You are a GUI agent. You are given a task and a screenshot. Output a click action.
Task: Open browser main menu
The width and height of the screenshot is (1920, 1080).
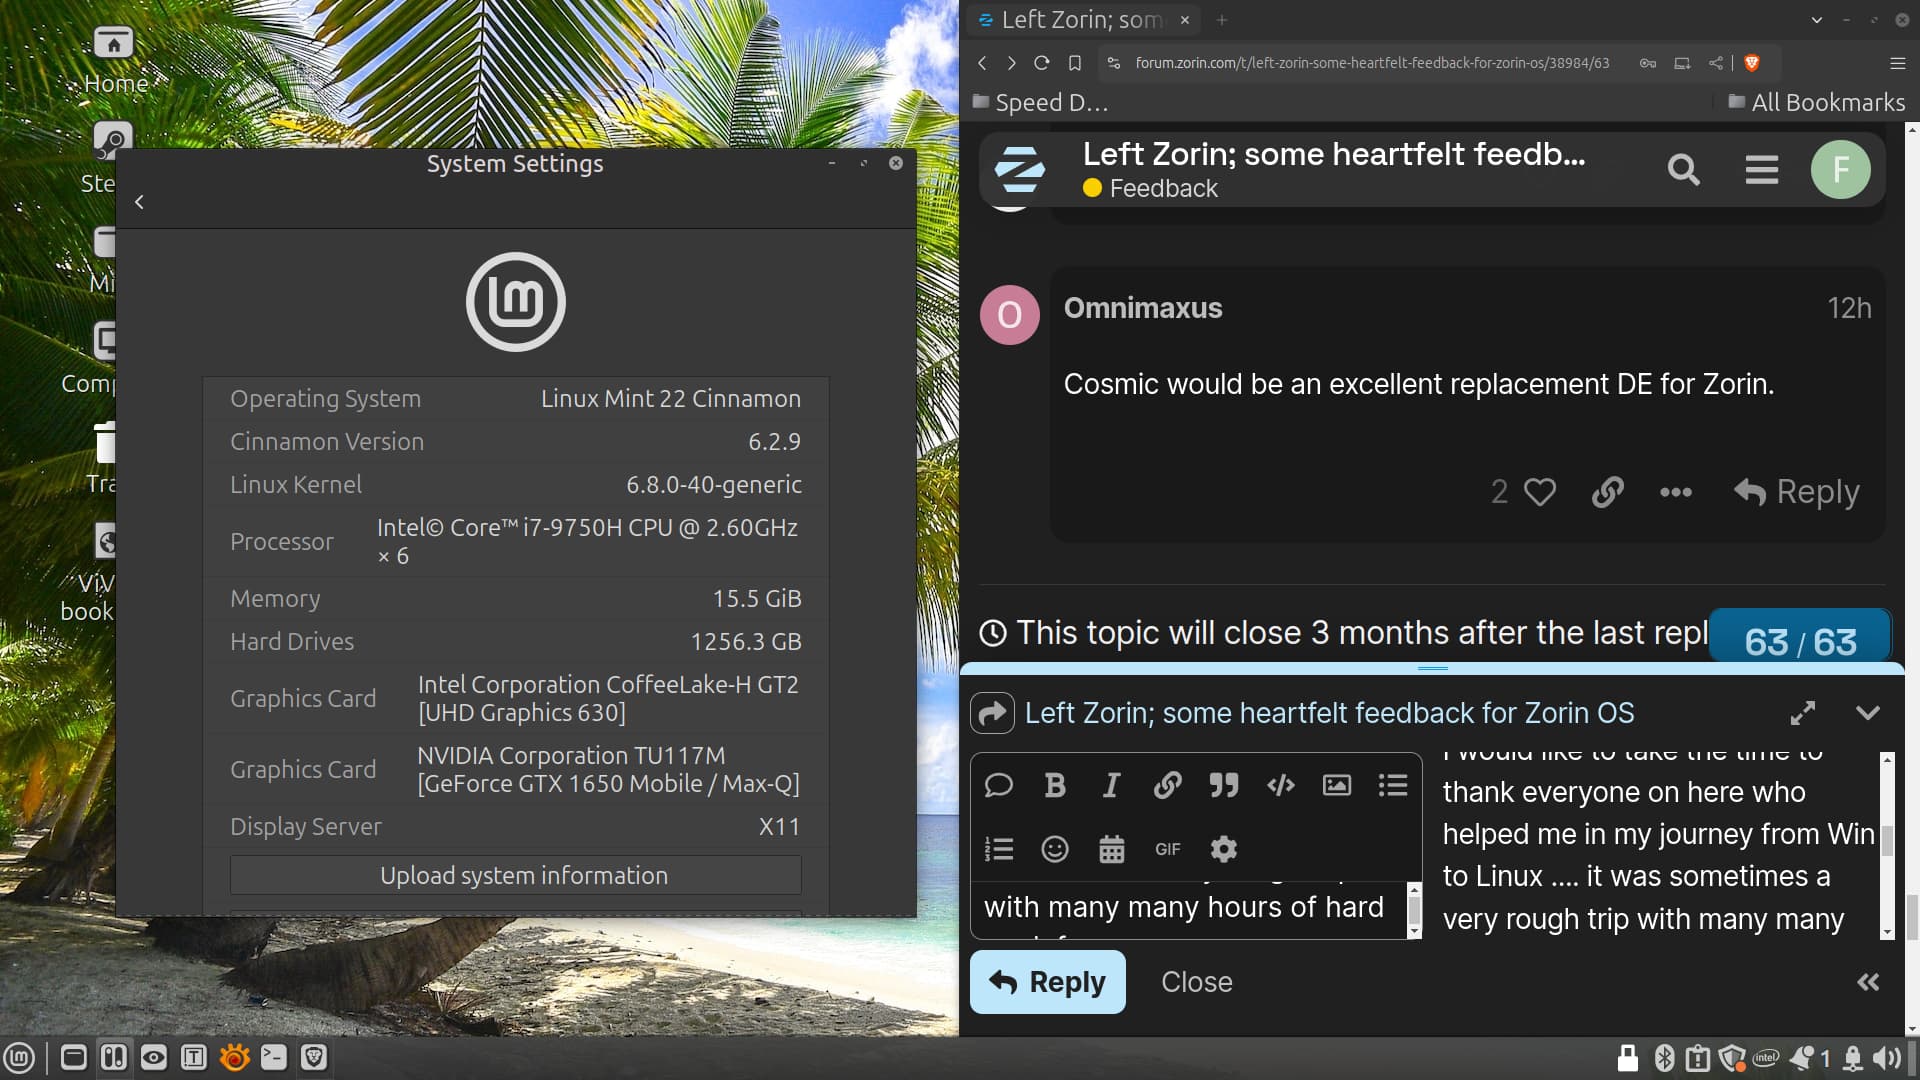point(1898,63)
